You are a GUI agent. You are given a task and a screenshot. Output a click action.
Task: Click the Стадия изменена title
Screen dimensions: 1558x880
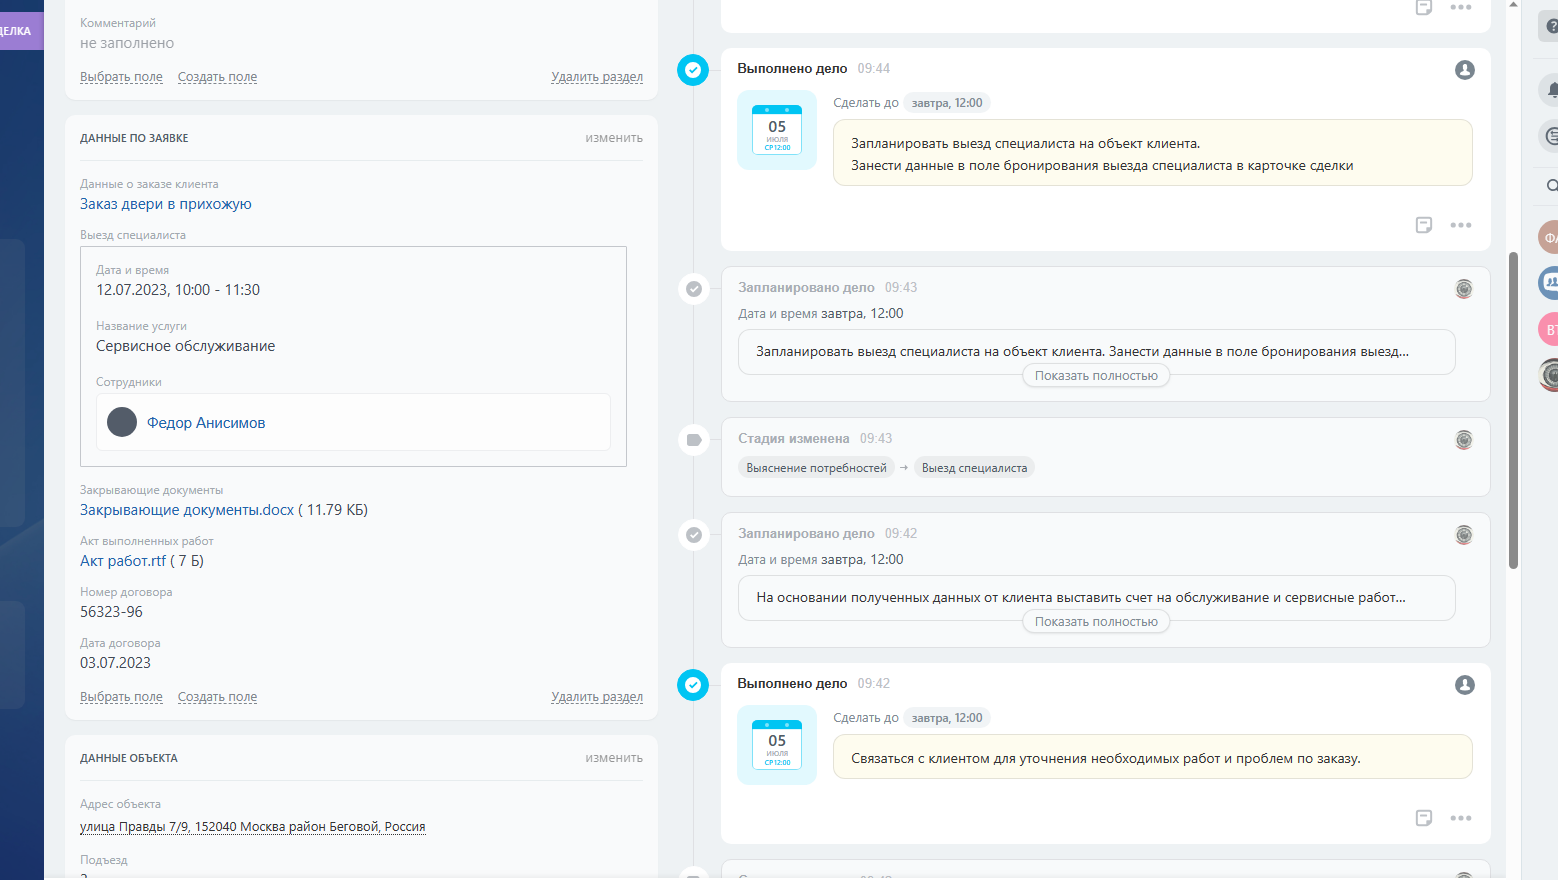793,439
